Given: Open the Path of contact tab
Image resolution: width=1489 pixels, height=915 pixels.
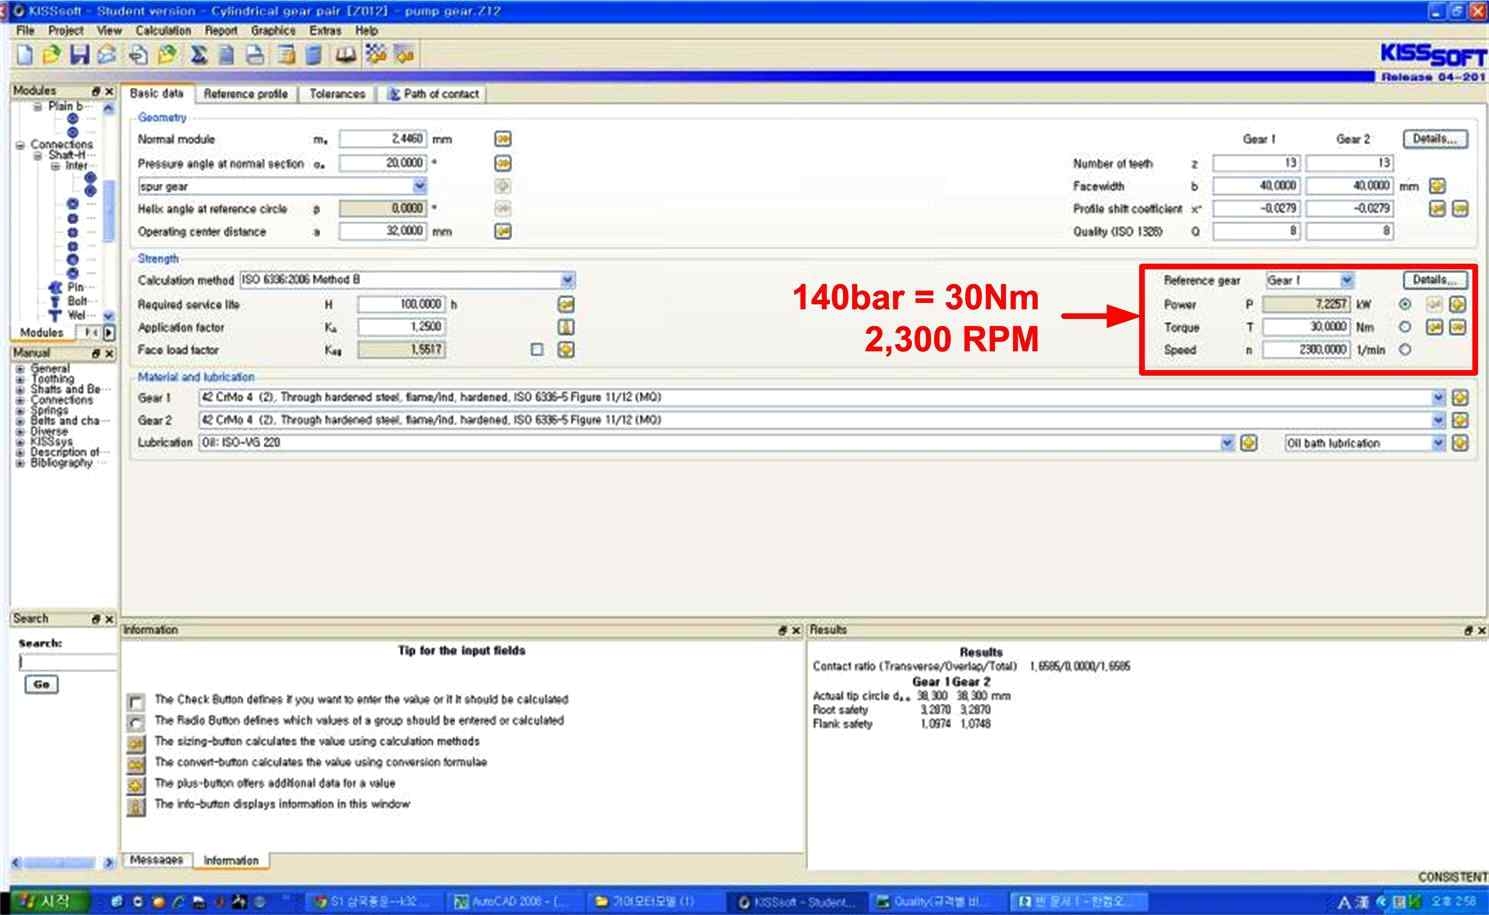Looking at the screenshot, I should click(x=433, y=94).
